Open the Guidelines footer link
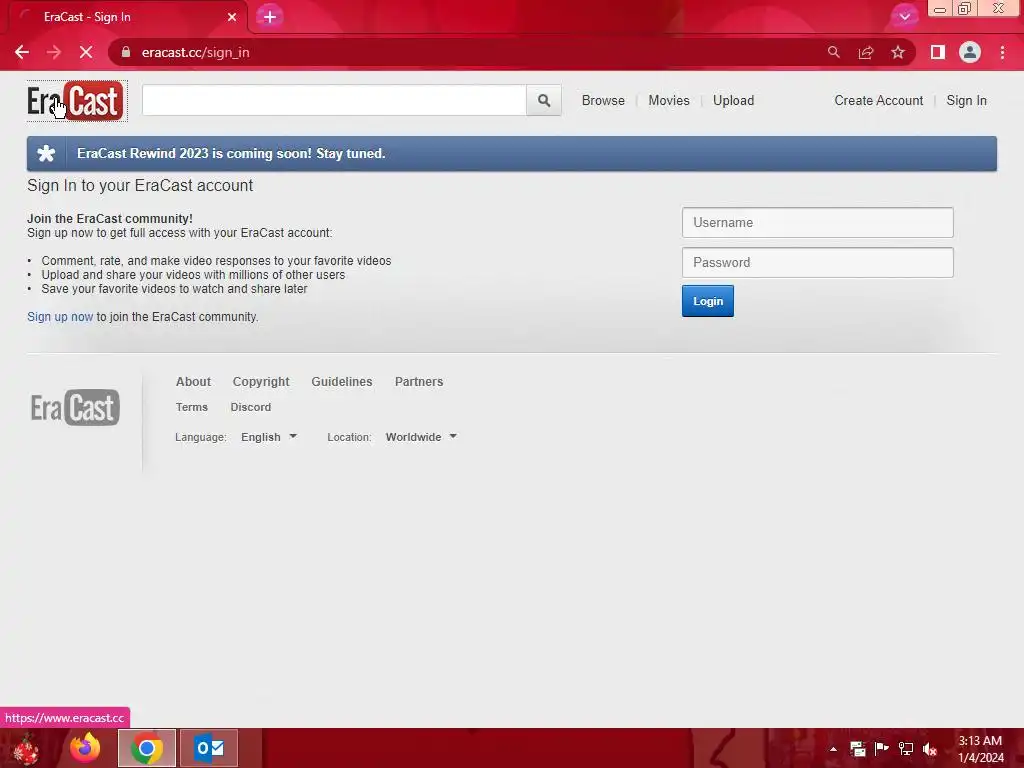The image size is (1024, 768). pyautogui.click(x=342, y=381)
